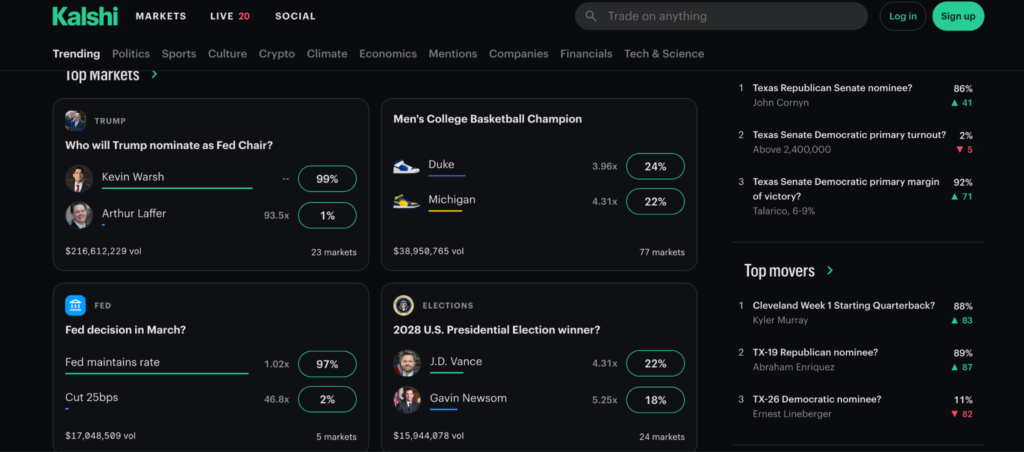Click the Kalshi logo

[x=85, y=16]
